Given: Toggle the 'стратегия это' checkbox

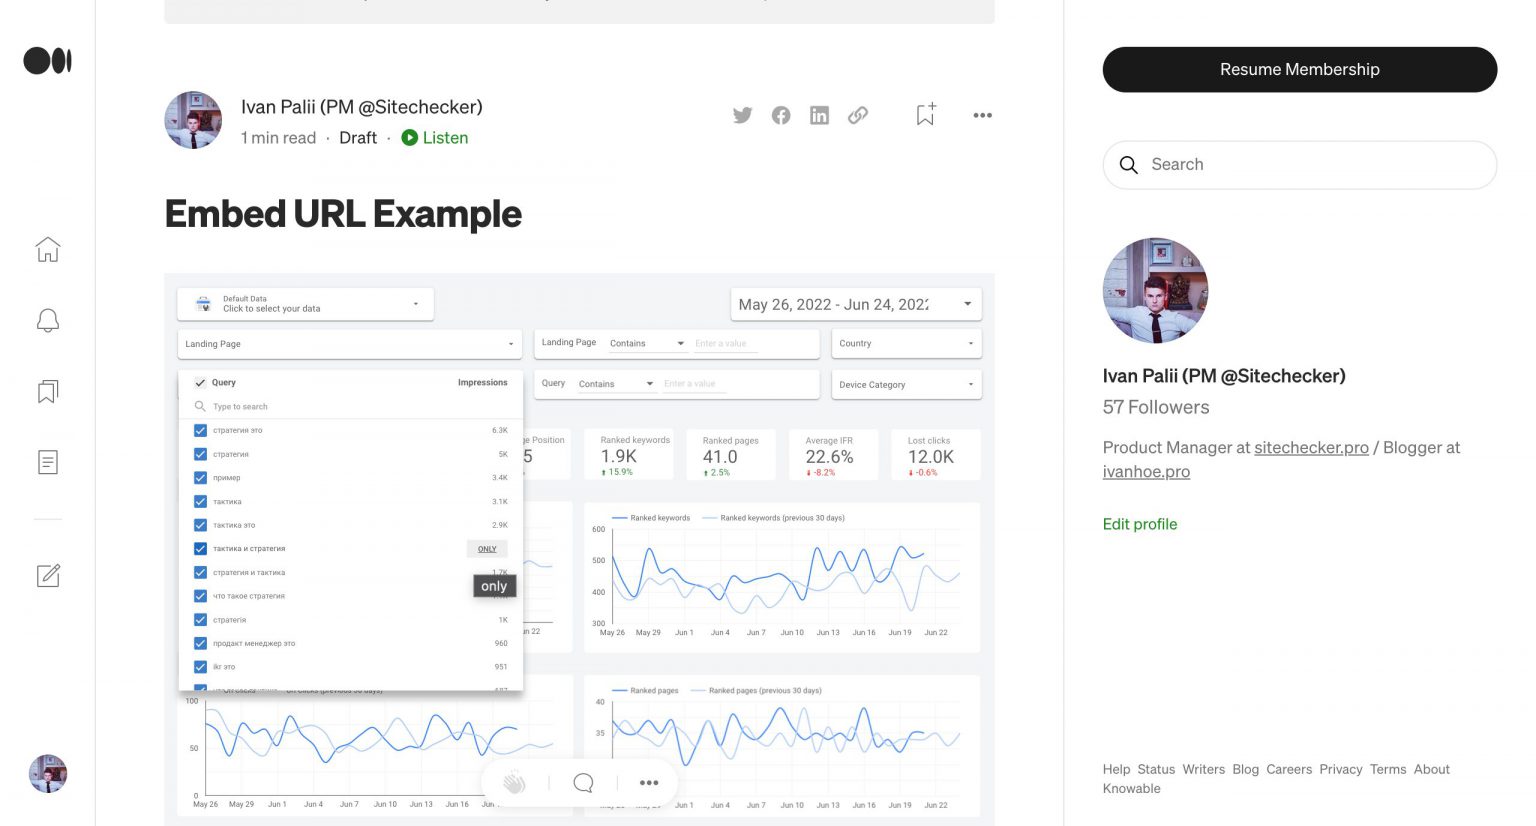Looking at the screenshot, I should (x=200, y=429).
